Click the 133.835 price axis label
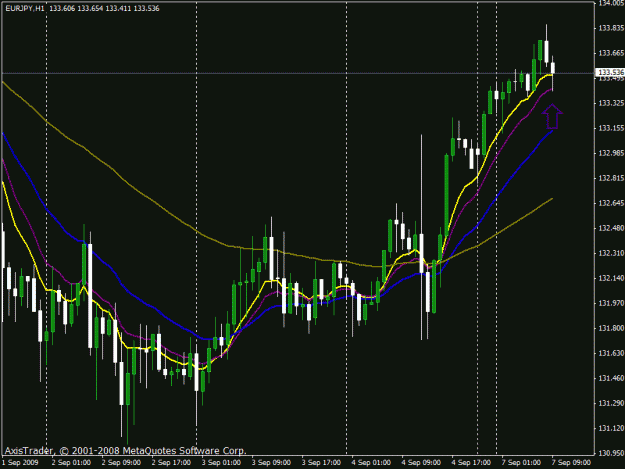 pyautogui.click(x=611, y=28)
